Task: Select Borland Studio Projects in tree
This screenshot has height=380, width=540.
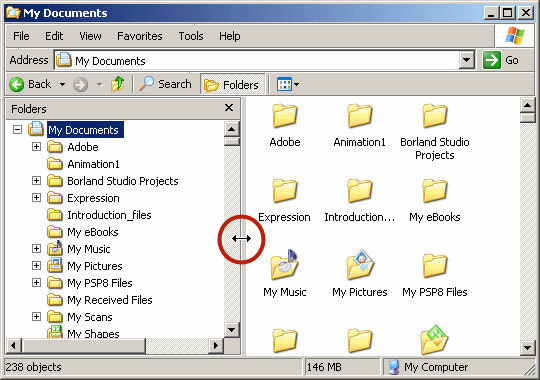Action: tap(123, 181)
